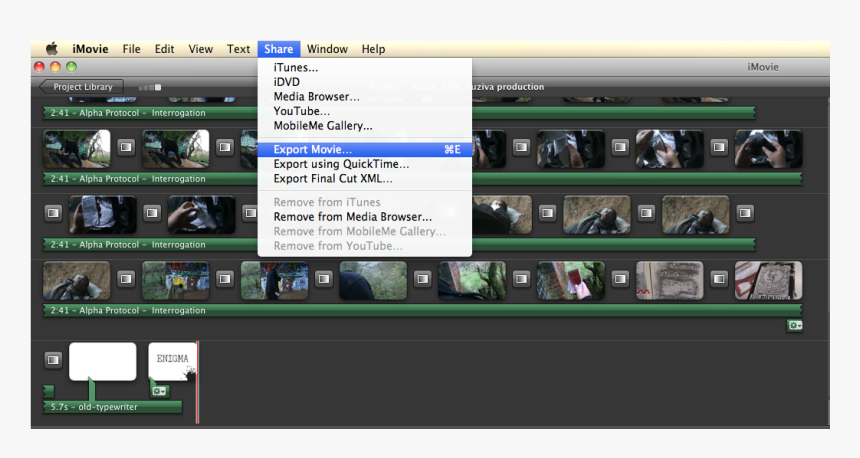860x458 pixels.
Task: Select the stone engraving clip
Action: pyautogui.click(x=670, y=280)
